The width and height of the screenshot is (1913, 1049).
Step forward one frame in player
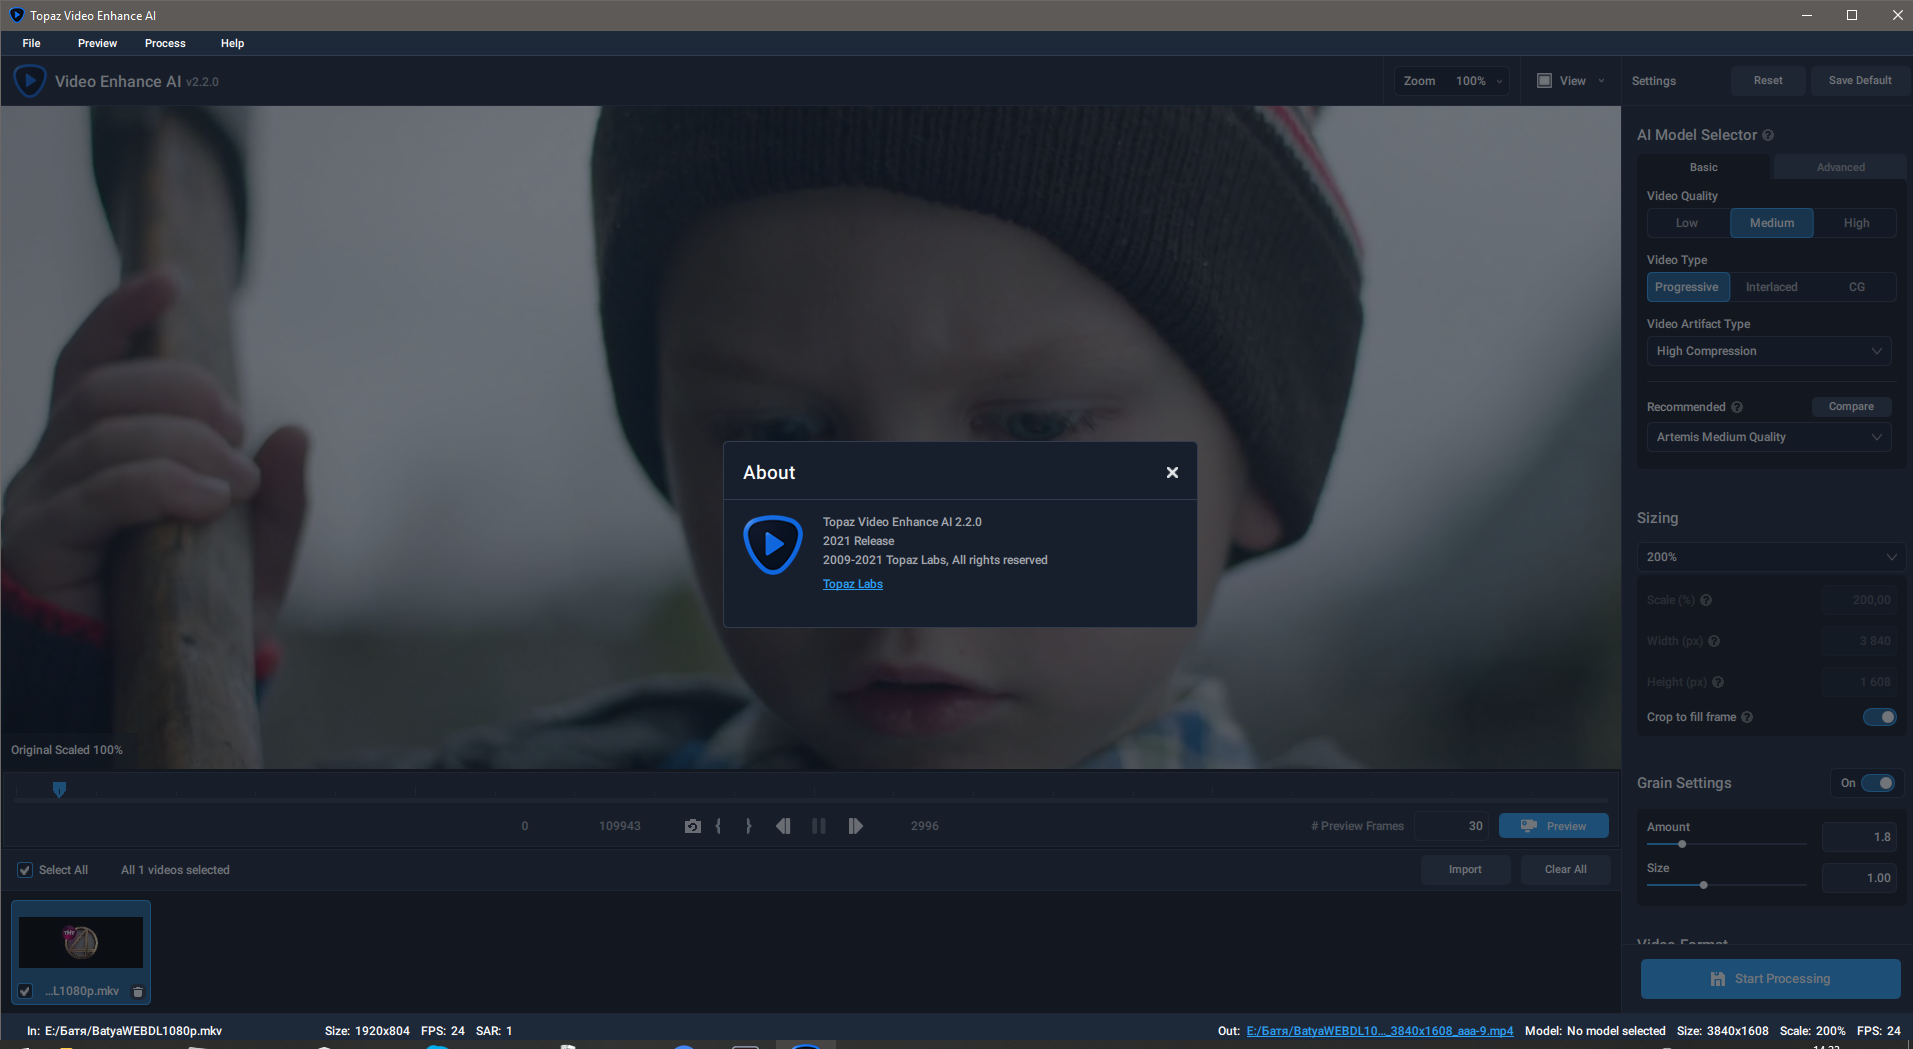pos(855,826)
